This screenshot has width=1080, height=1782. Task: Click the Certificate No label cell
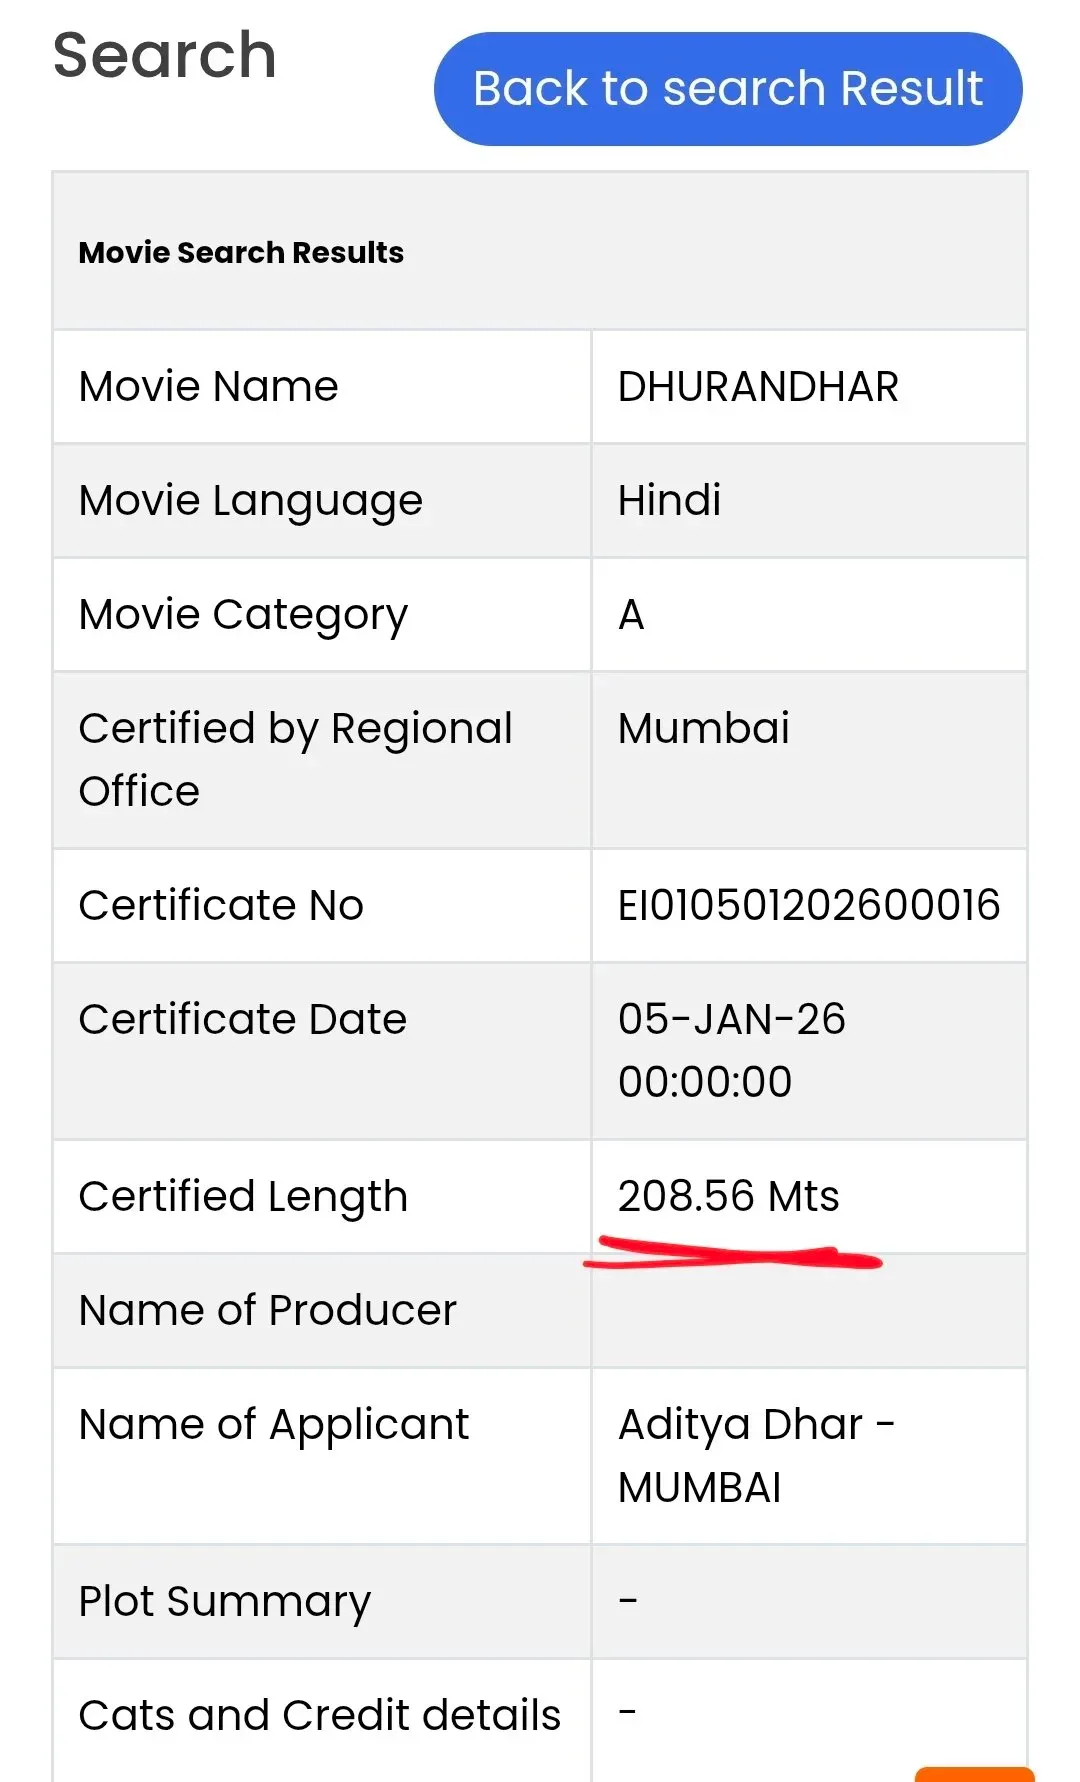tap(221, 904)
